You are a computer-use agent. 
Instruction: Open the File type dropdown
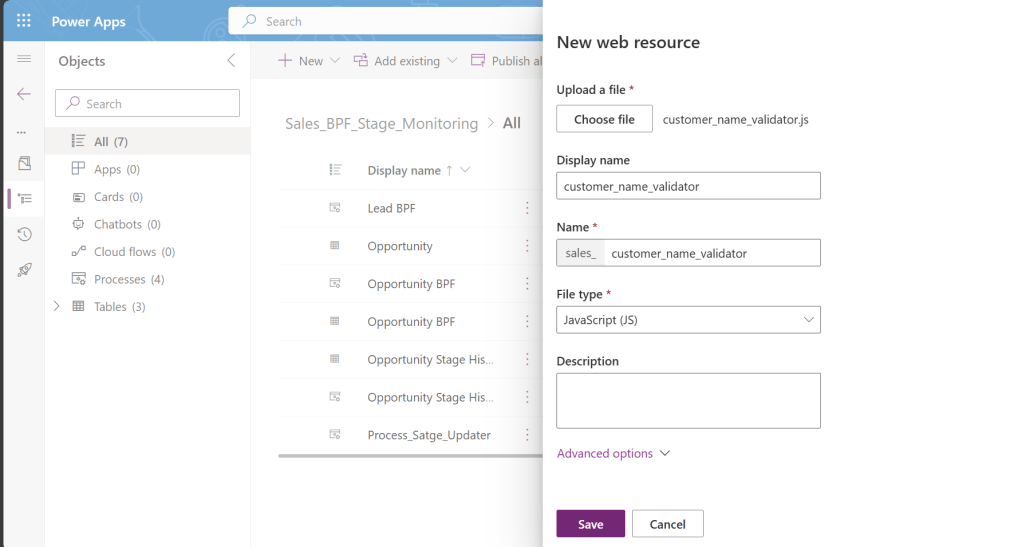[688, 320]
